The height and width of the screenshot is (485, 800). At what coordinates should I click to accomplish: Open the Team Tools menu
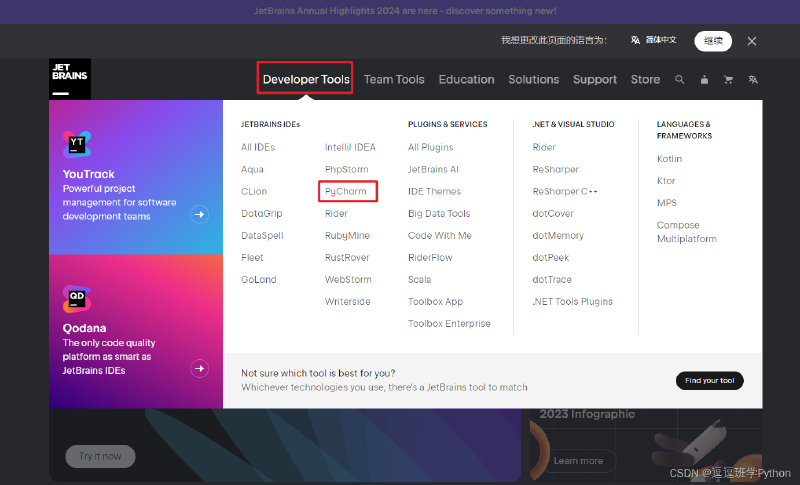(x=394, y=80)
